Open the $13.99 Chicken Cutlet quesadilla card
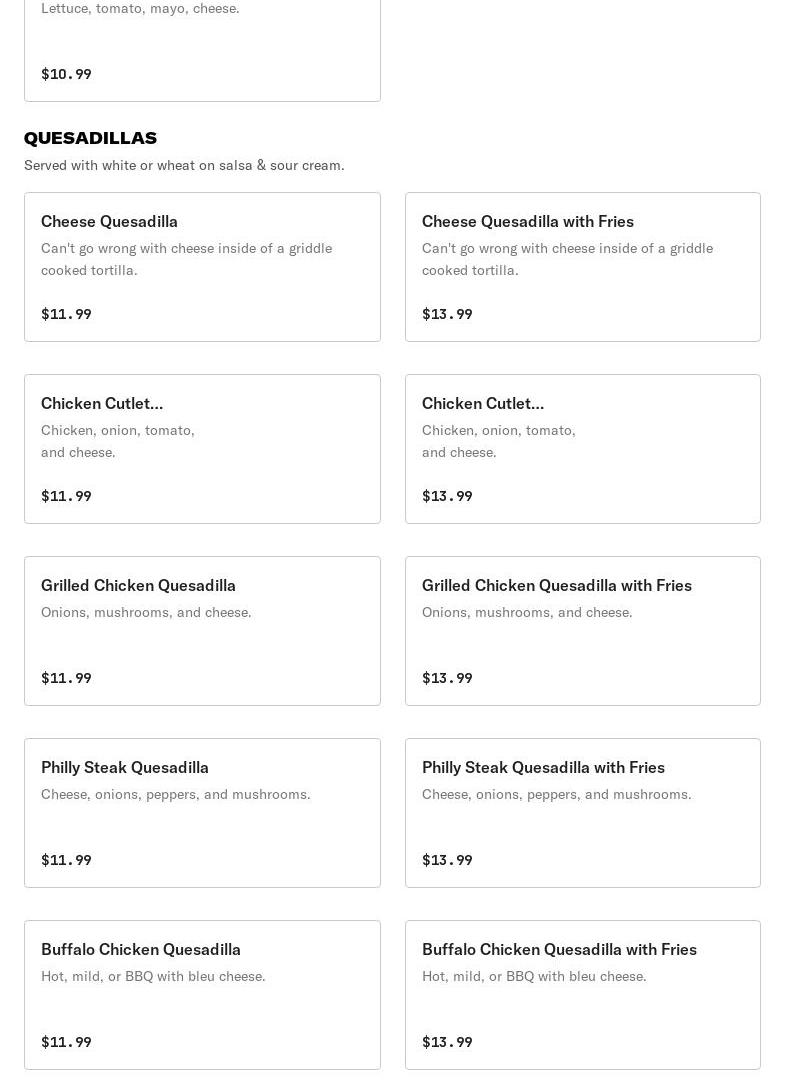This screenshot has width=785, height=1090. [x=583, y=449]
